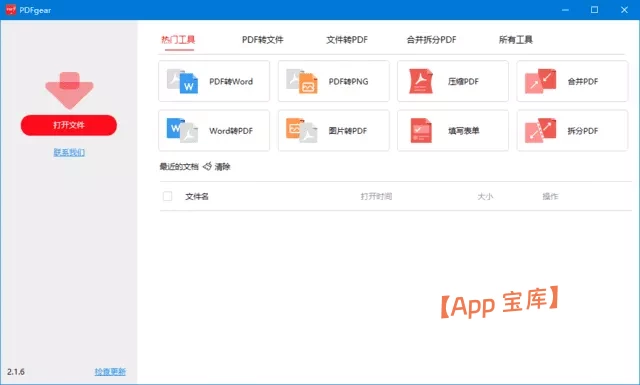The height and width of the screenshot is (385, 640).
Task: Click the 打开时间 column header
Action: 376,196
